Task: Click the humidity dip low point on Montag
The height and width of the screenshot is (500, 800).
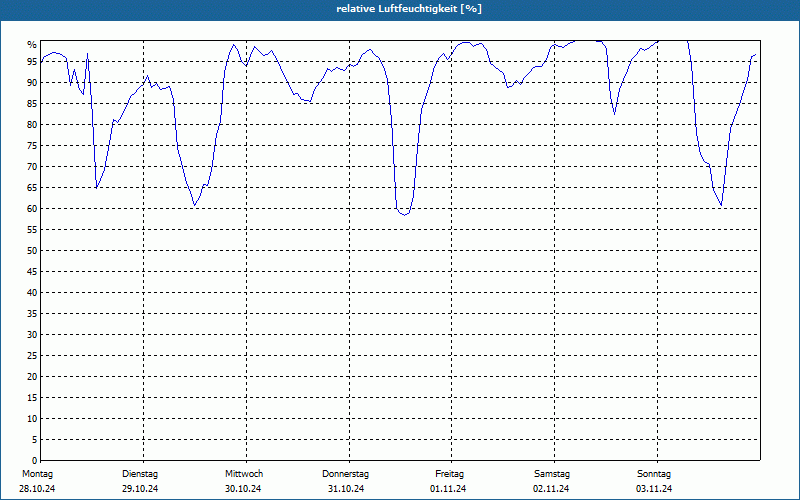Action: point(97,188)
